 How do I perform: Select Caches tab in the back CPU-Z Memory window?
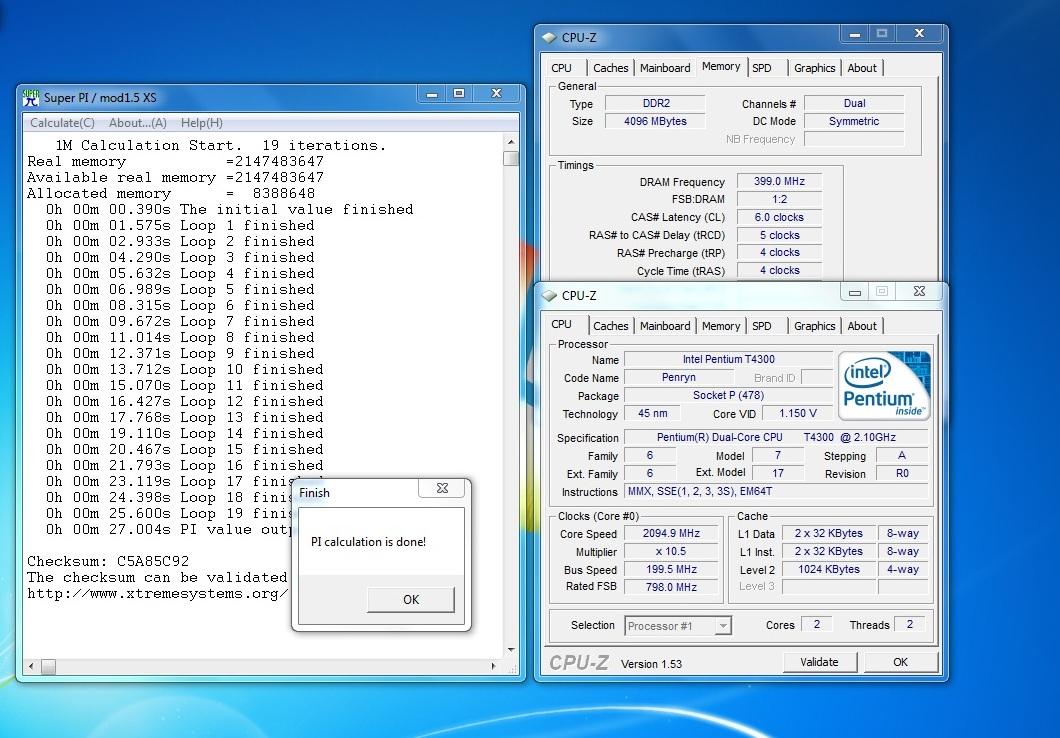click(610, 68)
